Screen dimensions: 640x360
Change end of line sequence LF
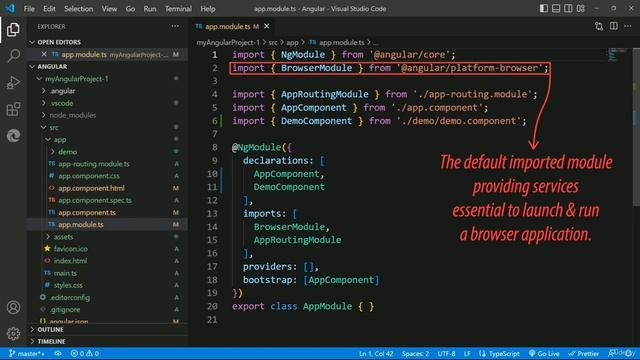(x=467, y=353)
